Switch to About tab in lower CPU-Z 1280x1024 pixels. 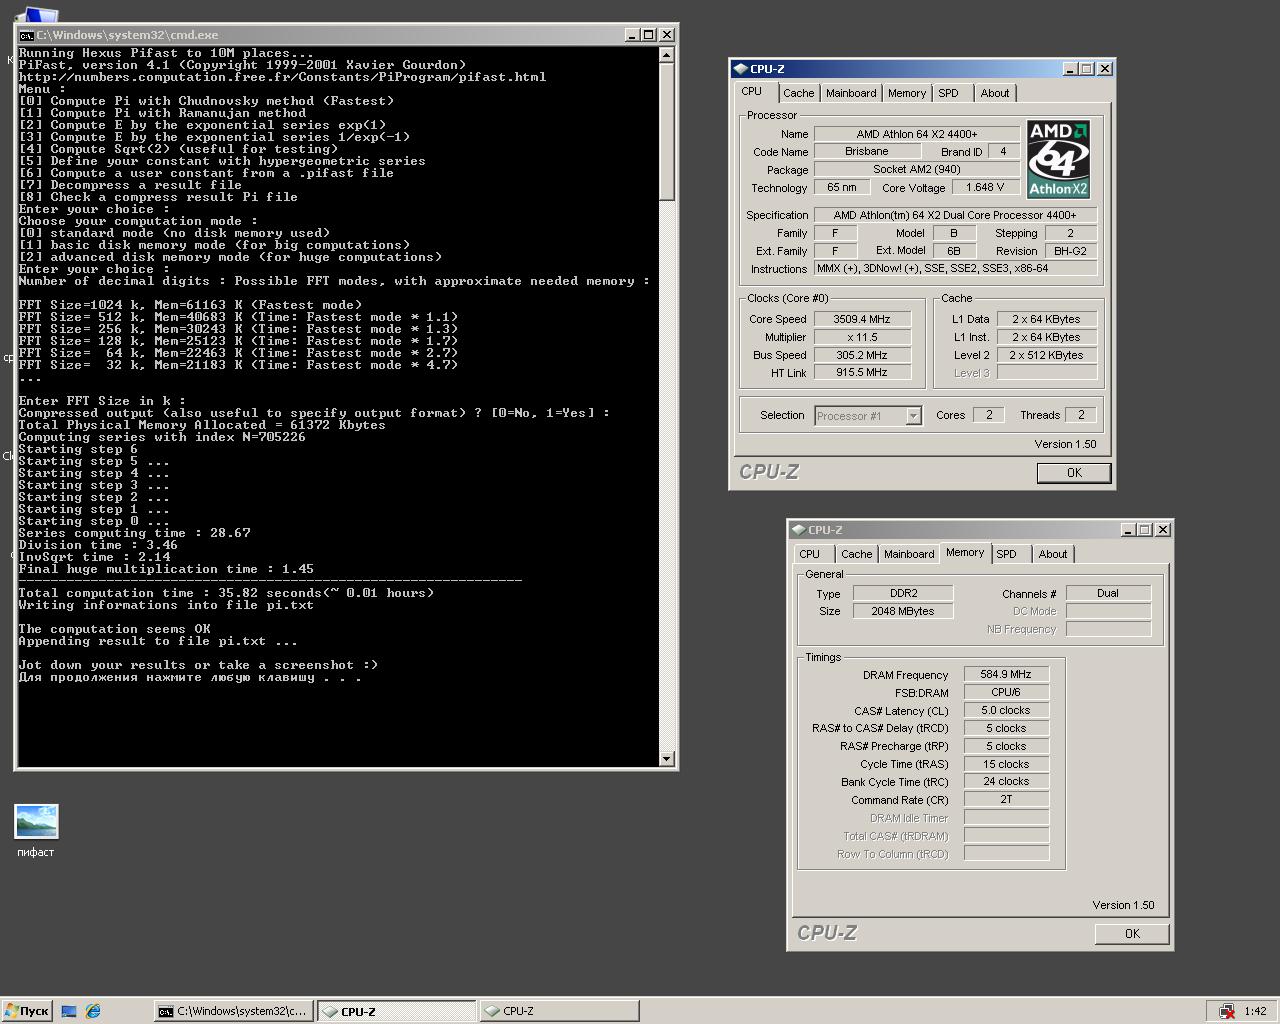[x=1053, y=554]
